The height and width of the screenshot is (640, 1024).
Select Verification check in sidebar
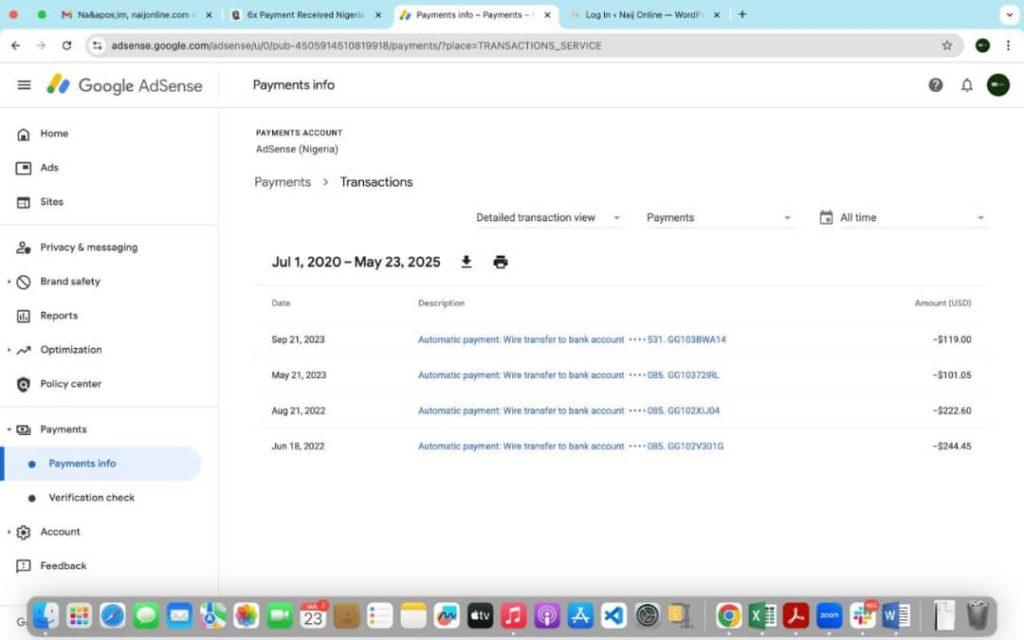pyautogui.click(x=91, y=498)
